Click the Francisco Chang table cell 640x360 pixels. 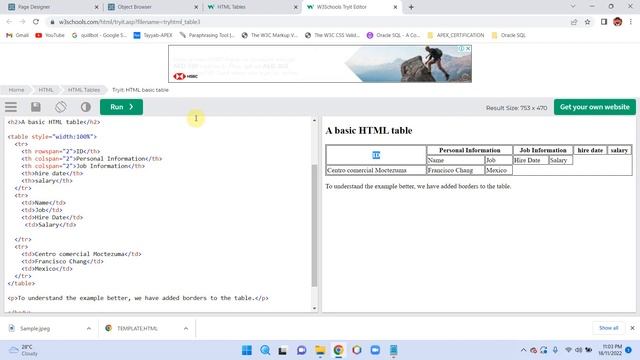[455, 170]
